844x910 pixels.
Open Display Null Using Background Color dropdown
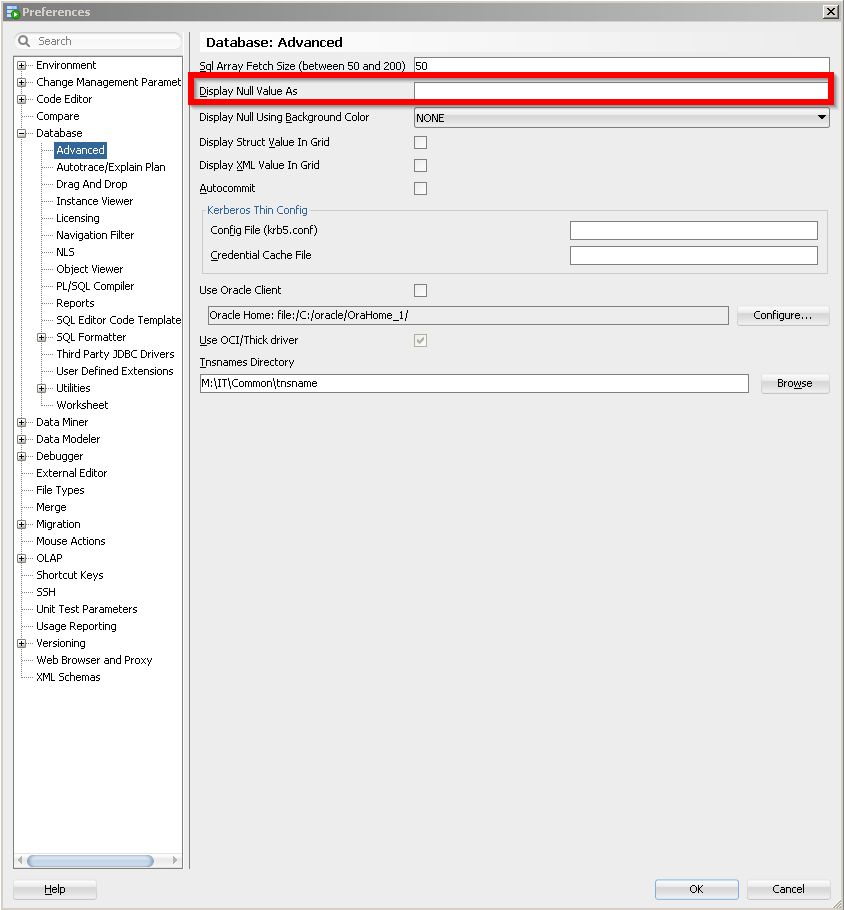click(x=621, y=117)
